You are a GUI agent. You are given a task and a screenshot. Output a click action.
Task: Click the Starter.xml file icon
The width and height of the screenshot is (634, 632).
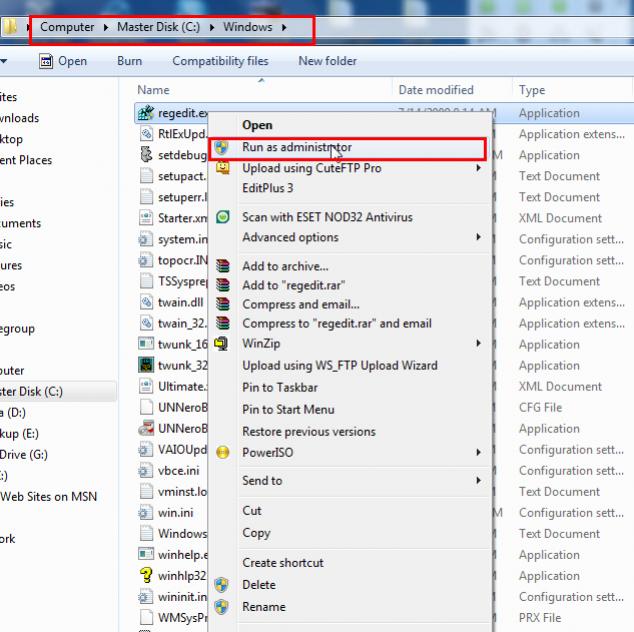pos(146,218)
